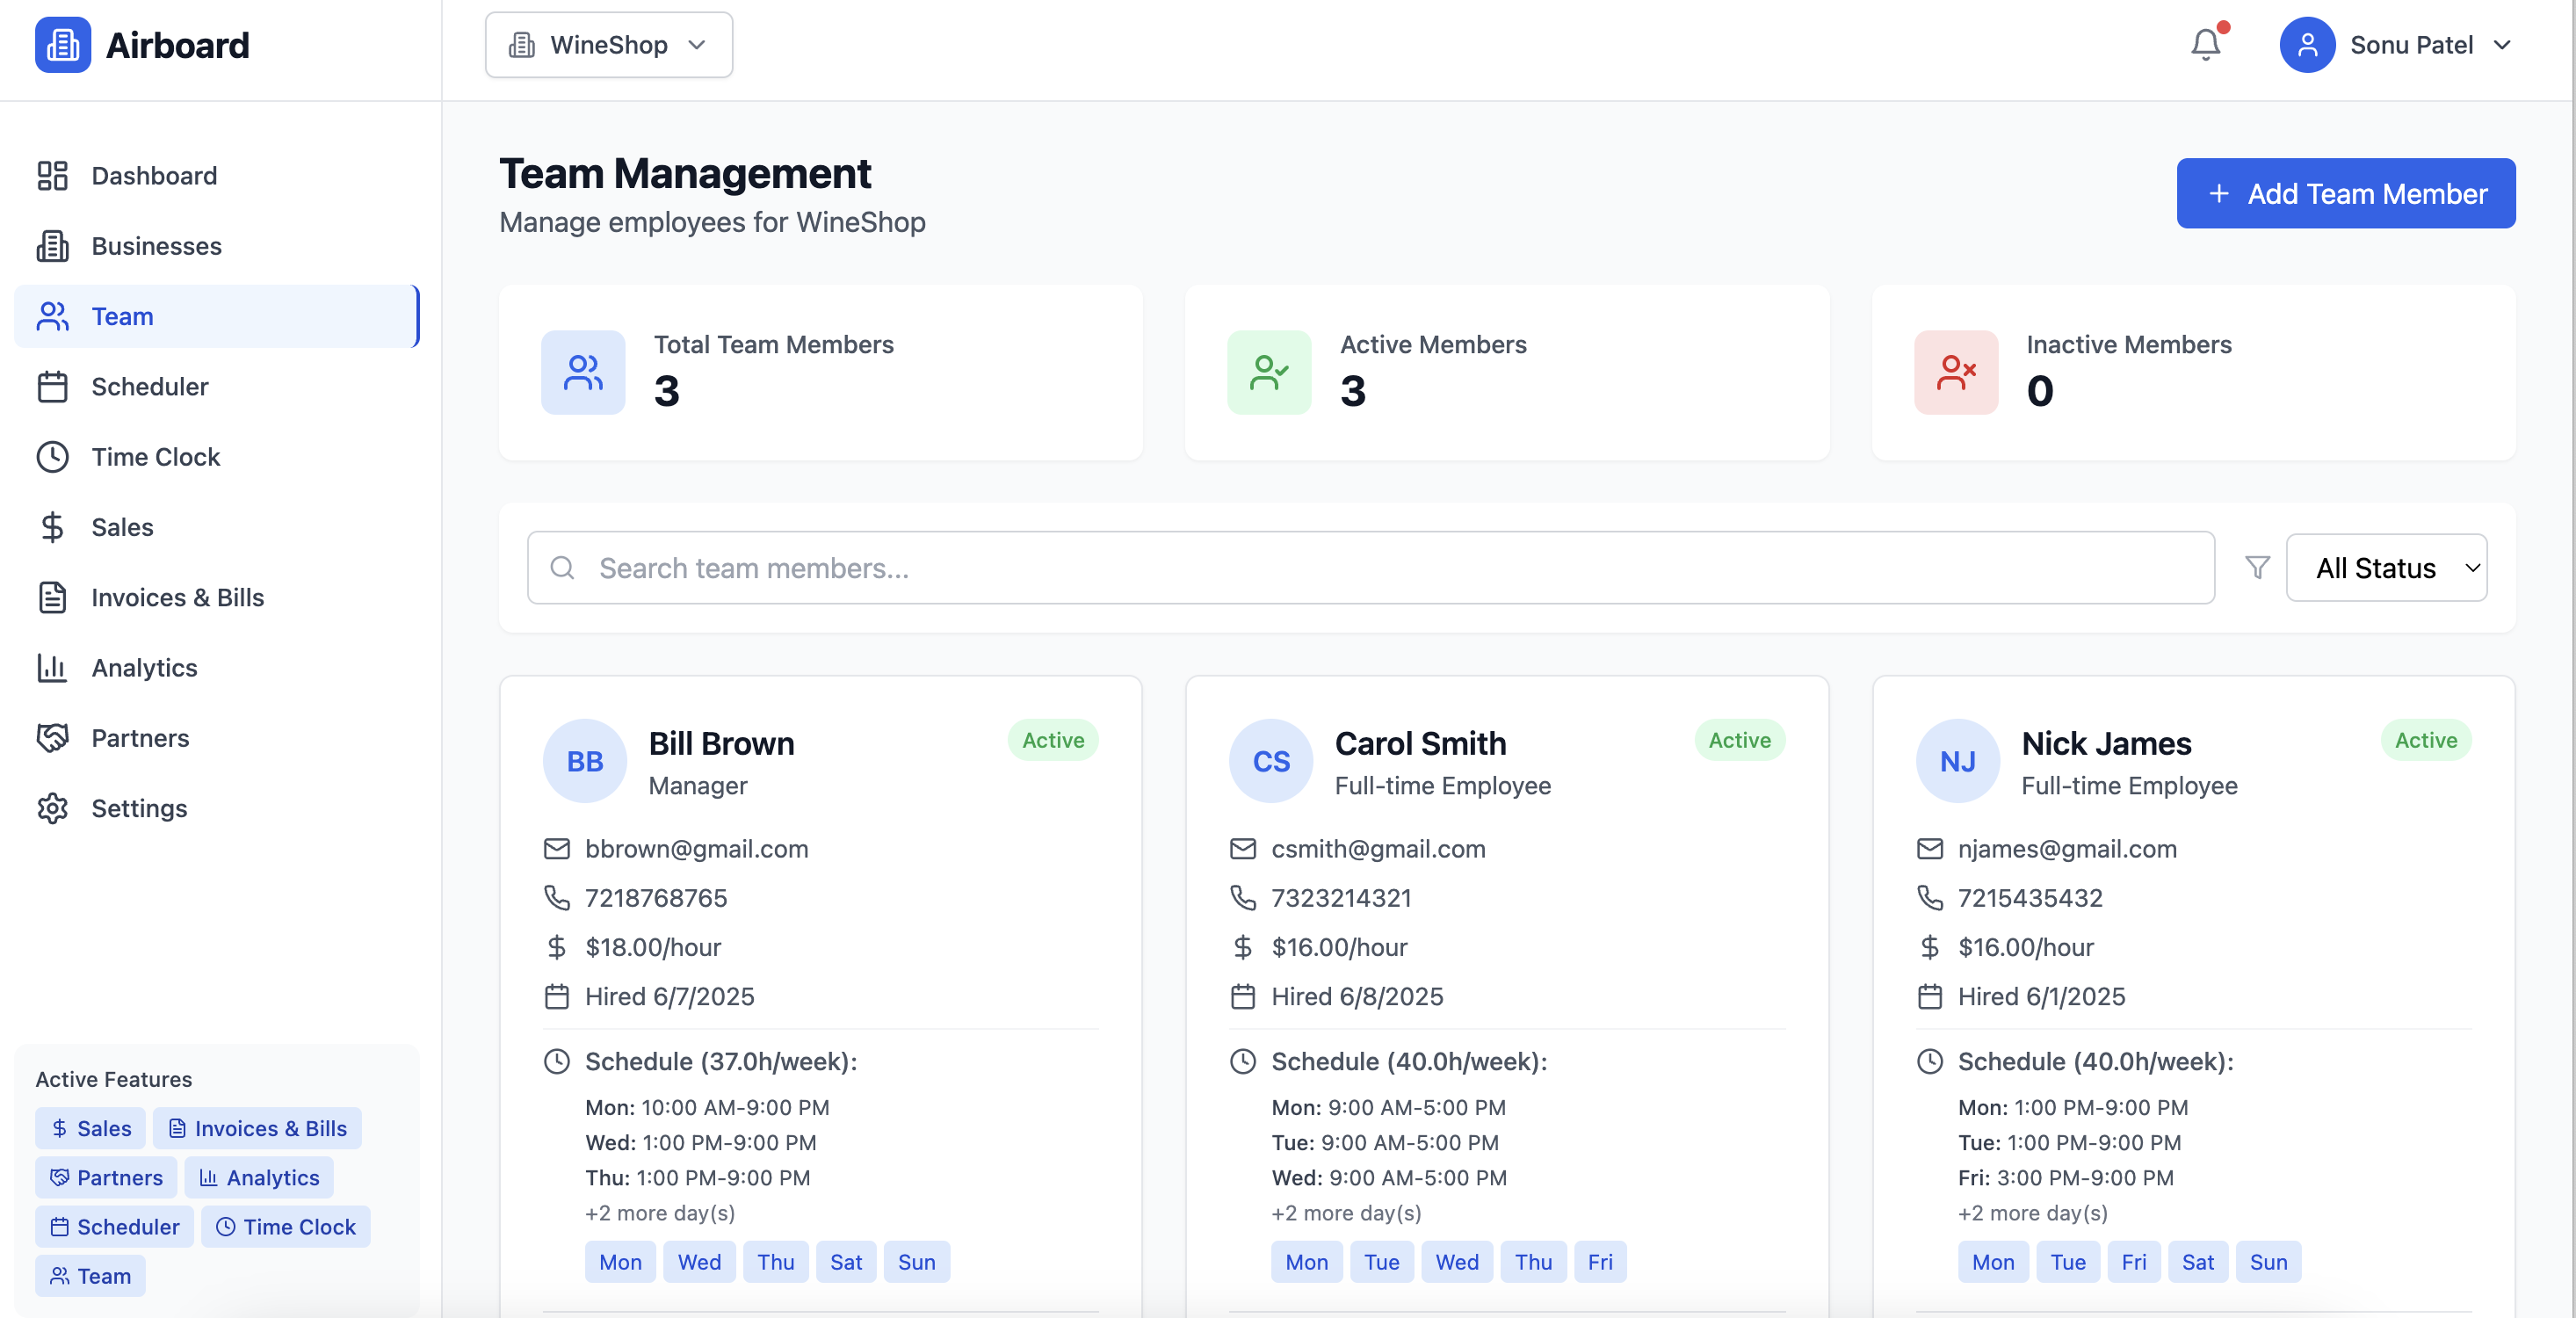
Task: Expand the All Status filter dropdown
Action: 2385,568
